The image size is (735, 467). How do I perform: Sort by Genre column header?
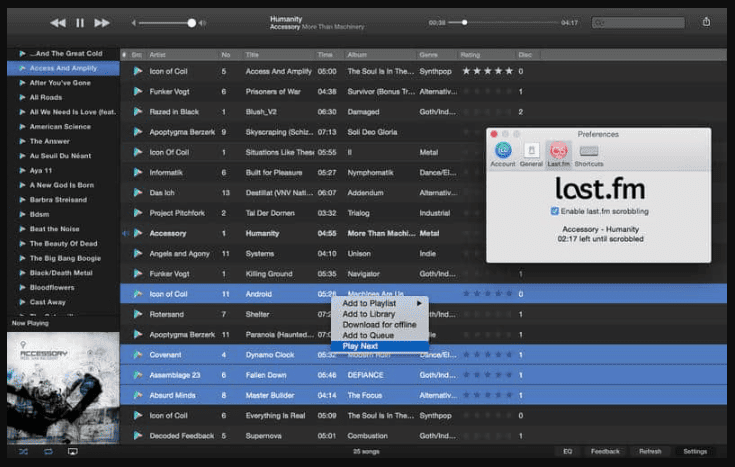437,55
